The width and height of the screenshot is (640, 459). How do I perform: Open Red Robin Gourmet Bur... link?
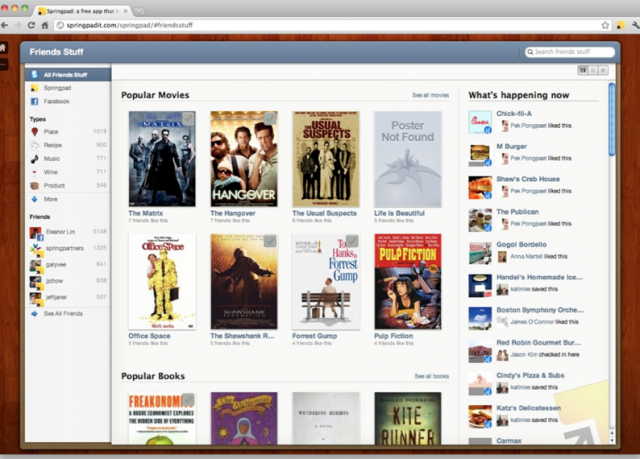coord(538,343)
